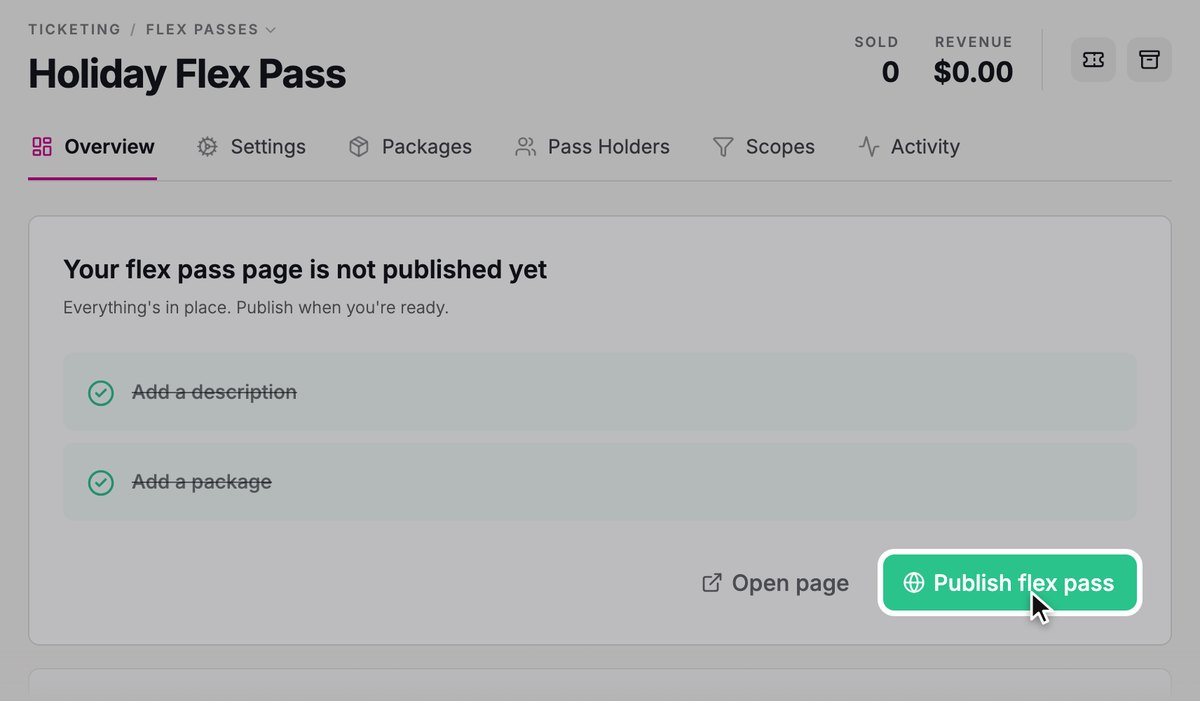Go to the Pass Holders tab
Screen dimensions: 1200x701
[592, 147]
